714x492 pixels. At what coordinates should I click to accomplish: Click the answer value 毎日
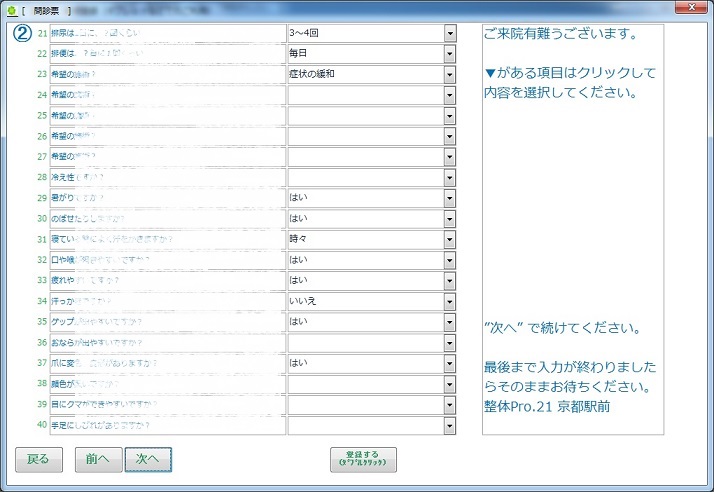pyautogui.click(x=298, y=53)
